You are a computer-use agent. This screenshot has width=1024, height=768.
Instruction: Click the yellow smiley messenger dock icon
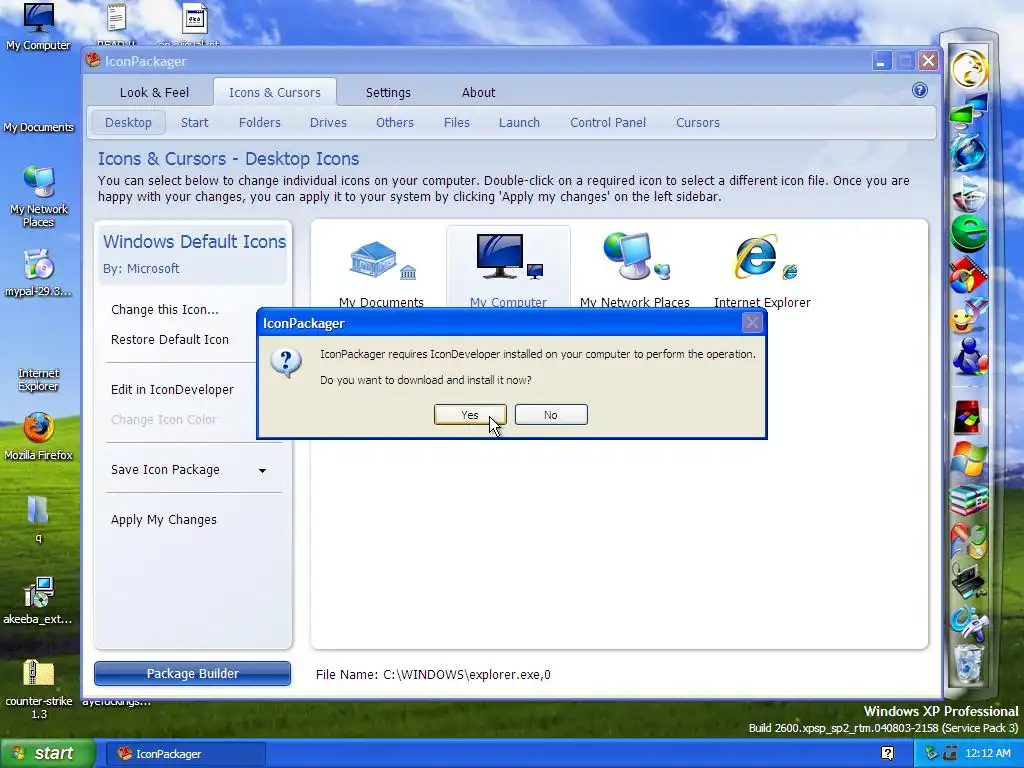tap(968, 317)
